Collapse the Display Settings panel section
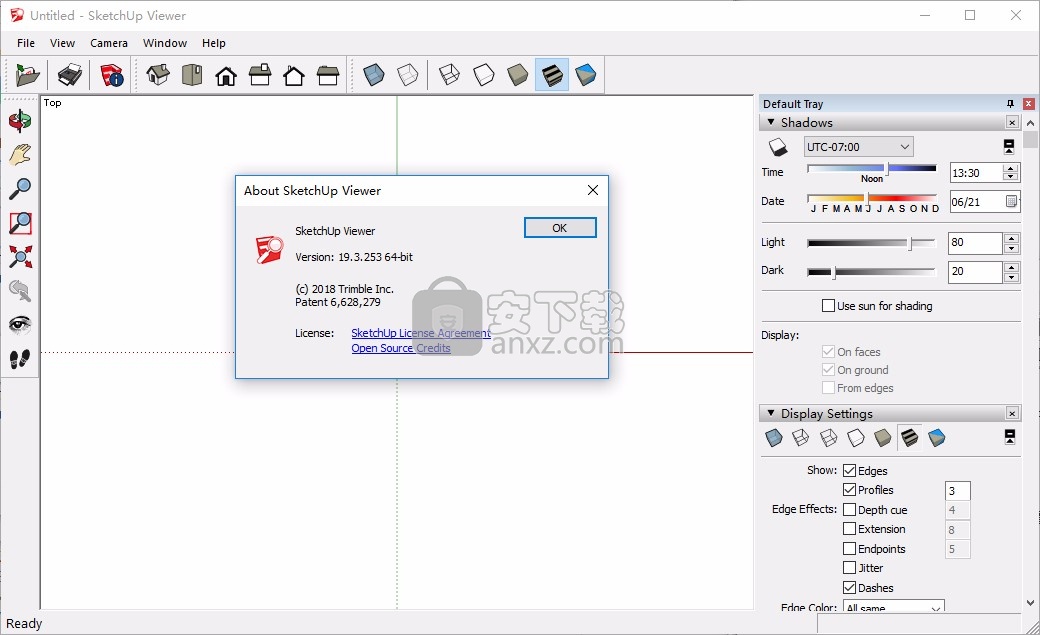Screen dimensions: 1040x635 (771, 413)
